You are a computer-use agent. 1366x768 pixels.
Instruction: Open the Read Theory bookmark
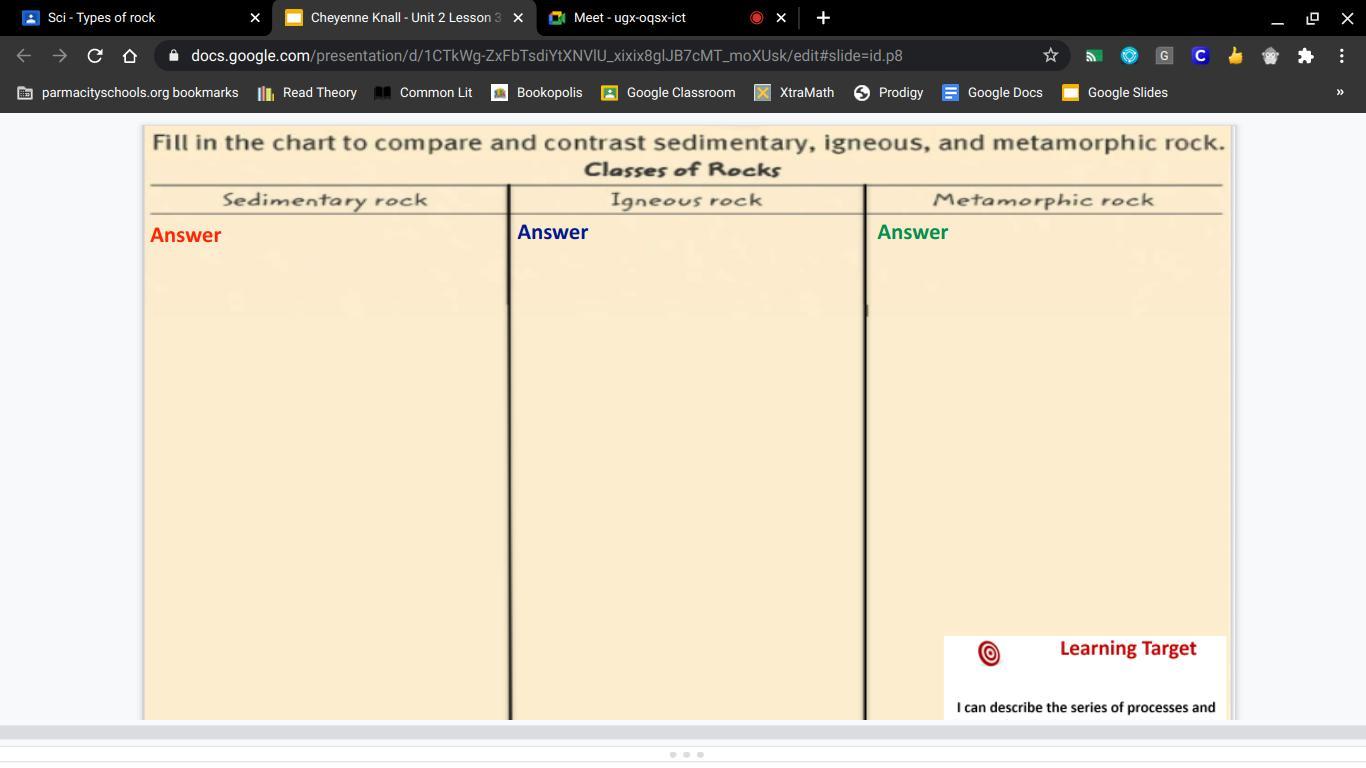tap(307, 92)
